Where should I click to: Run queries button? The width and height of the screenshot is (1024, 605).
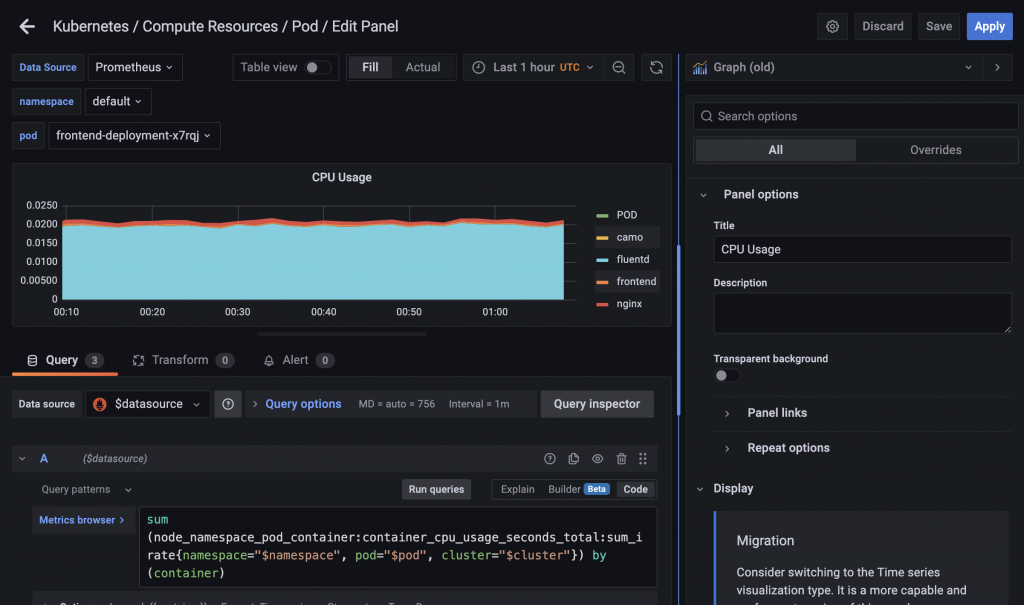point(436,489)
